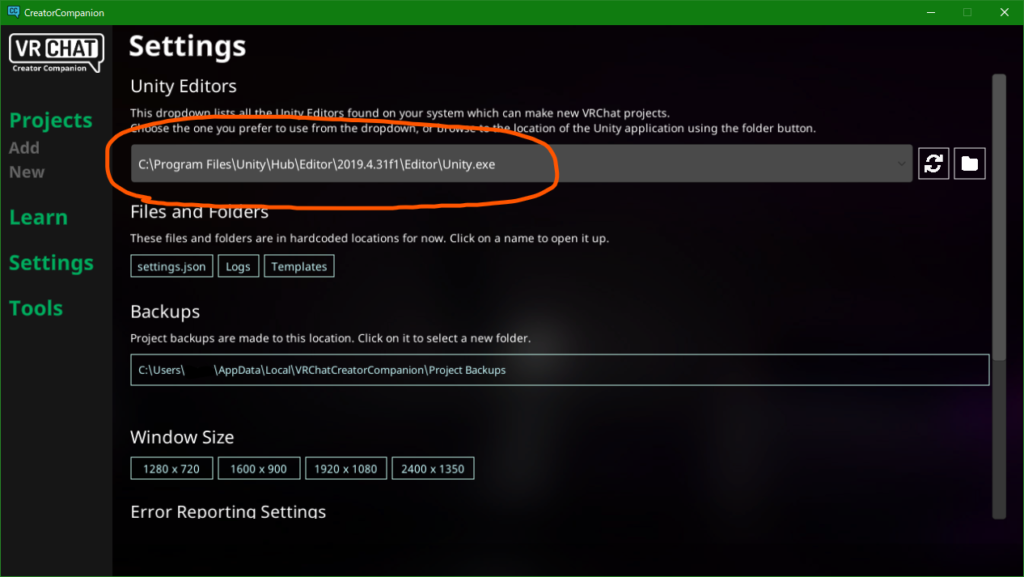Pick the 1920 x 1080 window size
The height and width of the screenshot is (577, 1024).
tap(345, 469)
